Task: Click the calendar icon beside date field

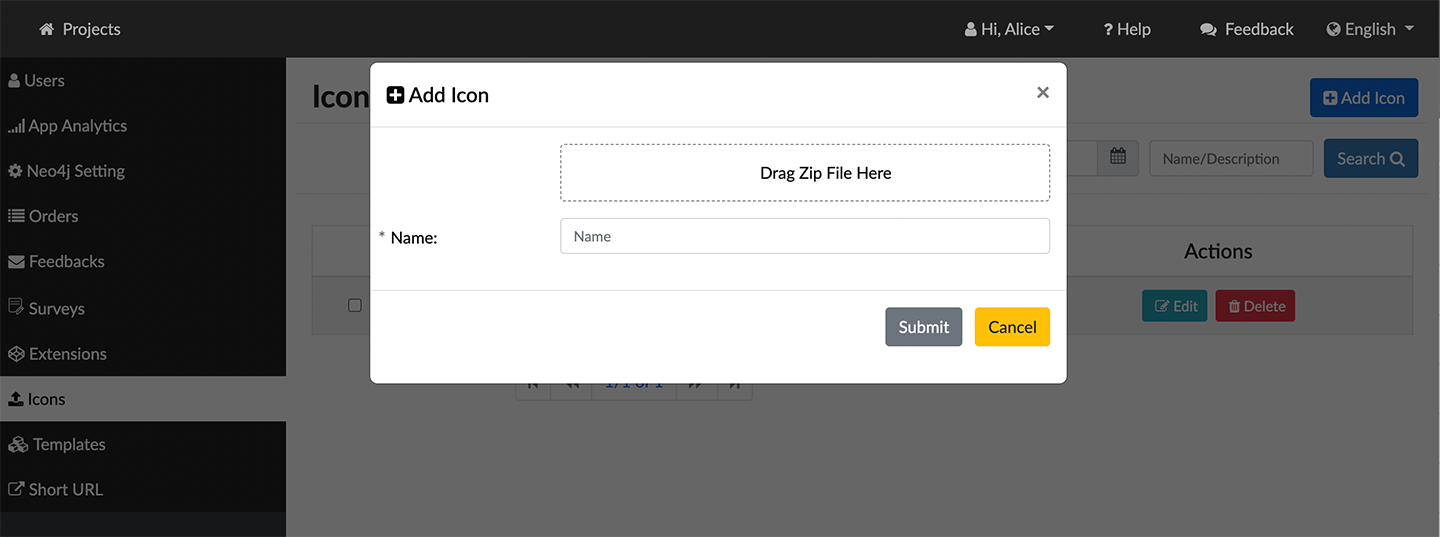Action: click(x=1117, y=158)
